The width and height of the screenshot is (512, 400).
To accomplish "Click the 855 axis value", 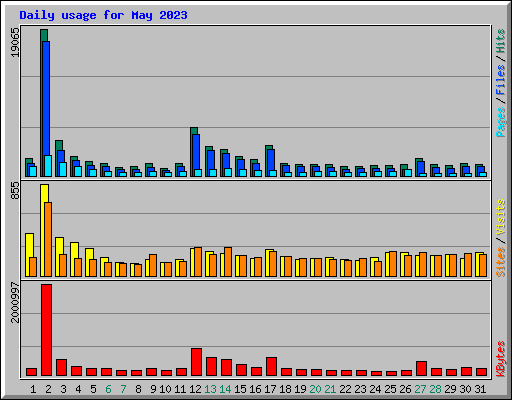I will (x=15, y=191).
